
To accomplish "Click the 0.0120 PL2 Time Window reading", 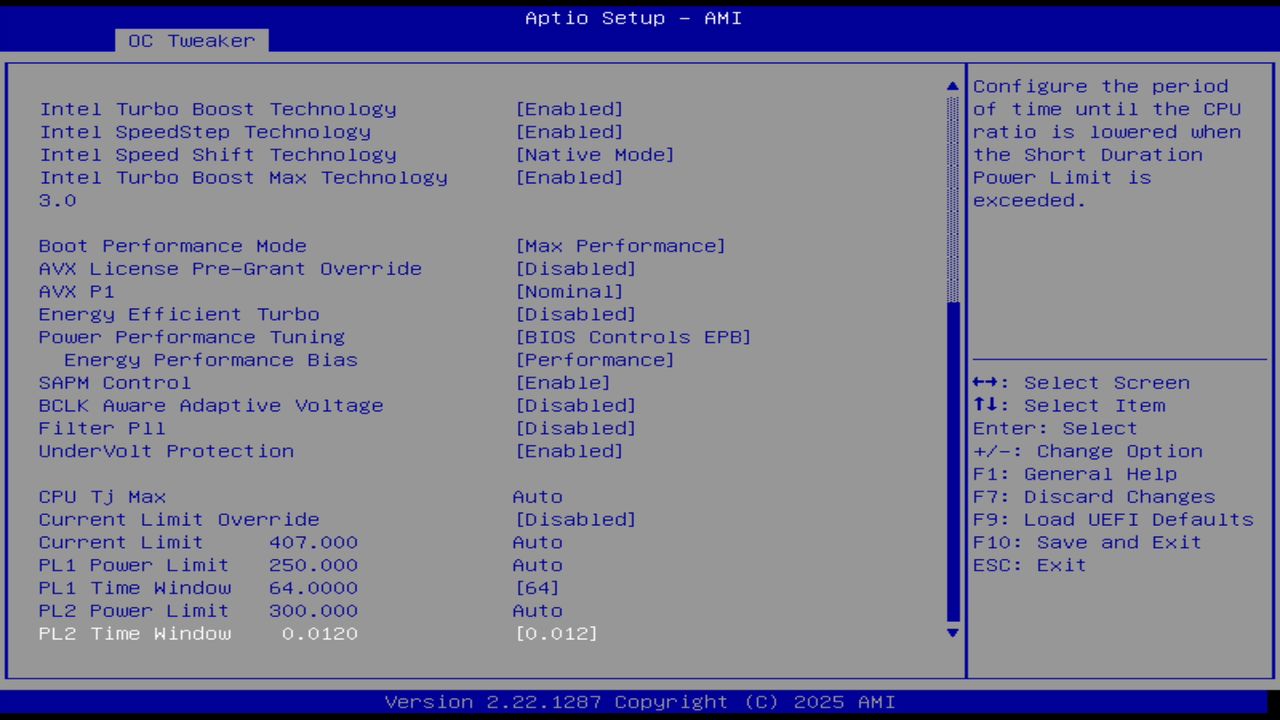I will 320,634.
